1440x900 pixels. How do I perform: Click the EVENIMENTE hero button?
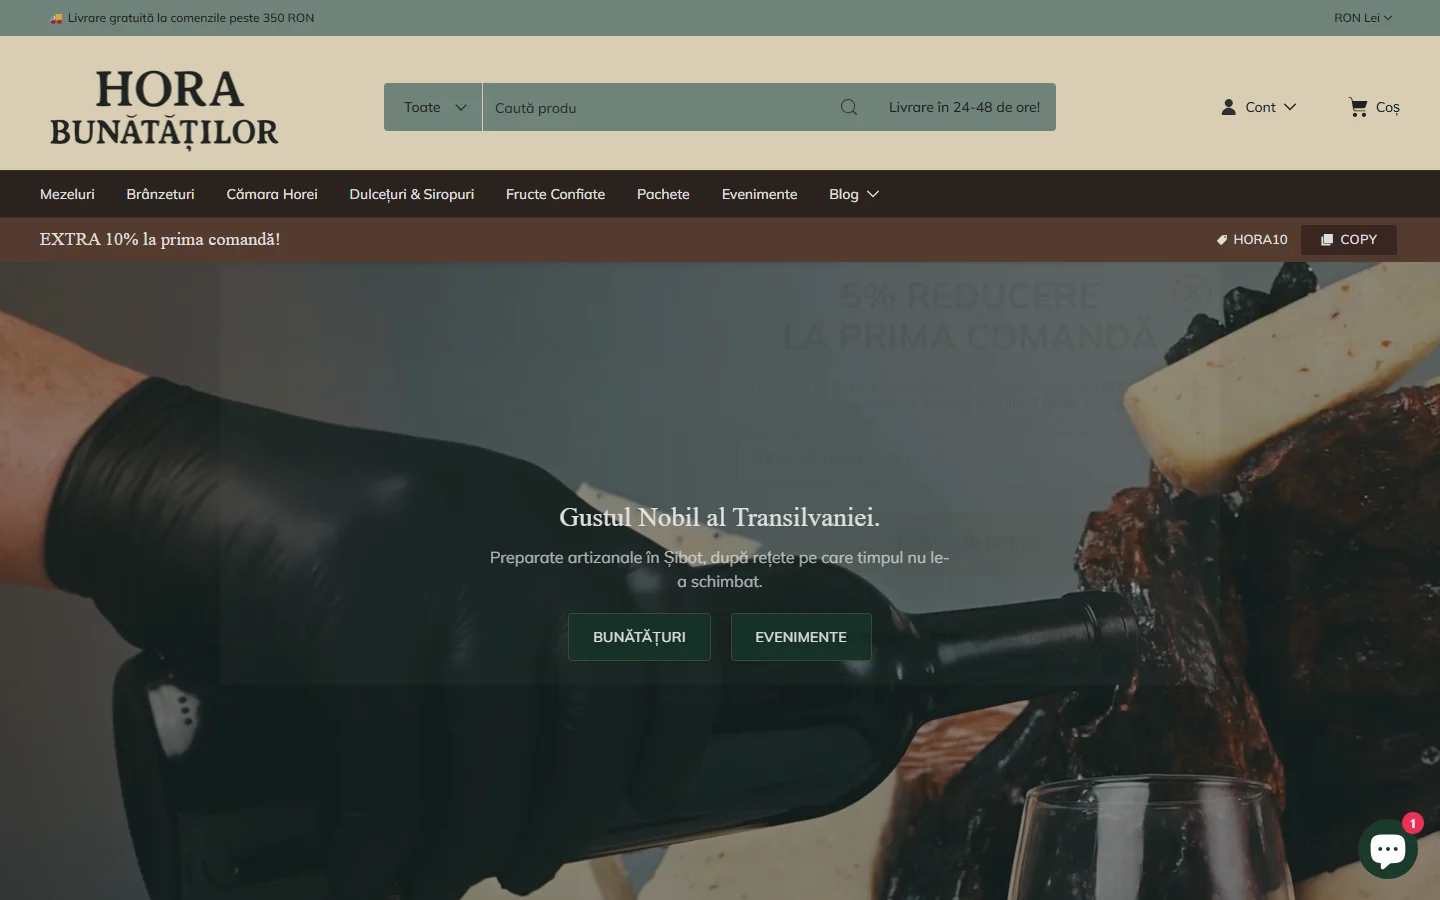pos(801,637)
